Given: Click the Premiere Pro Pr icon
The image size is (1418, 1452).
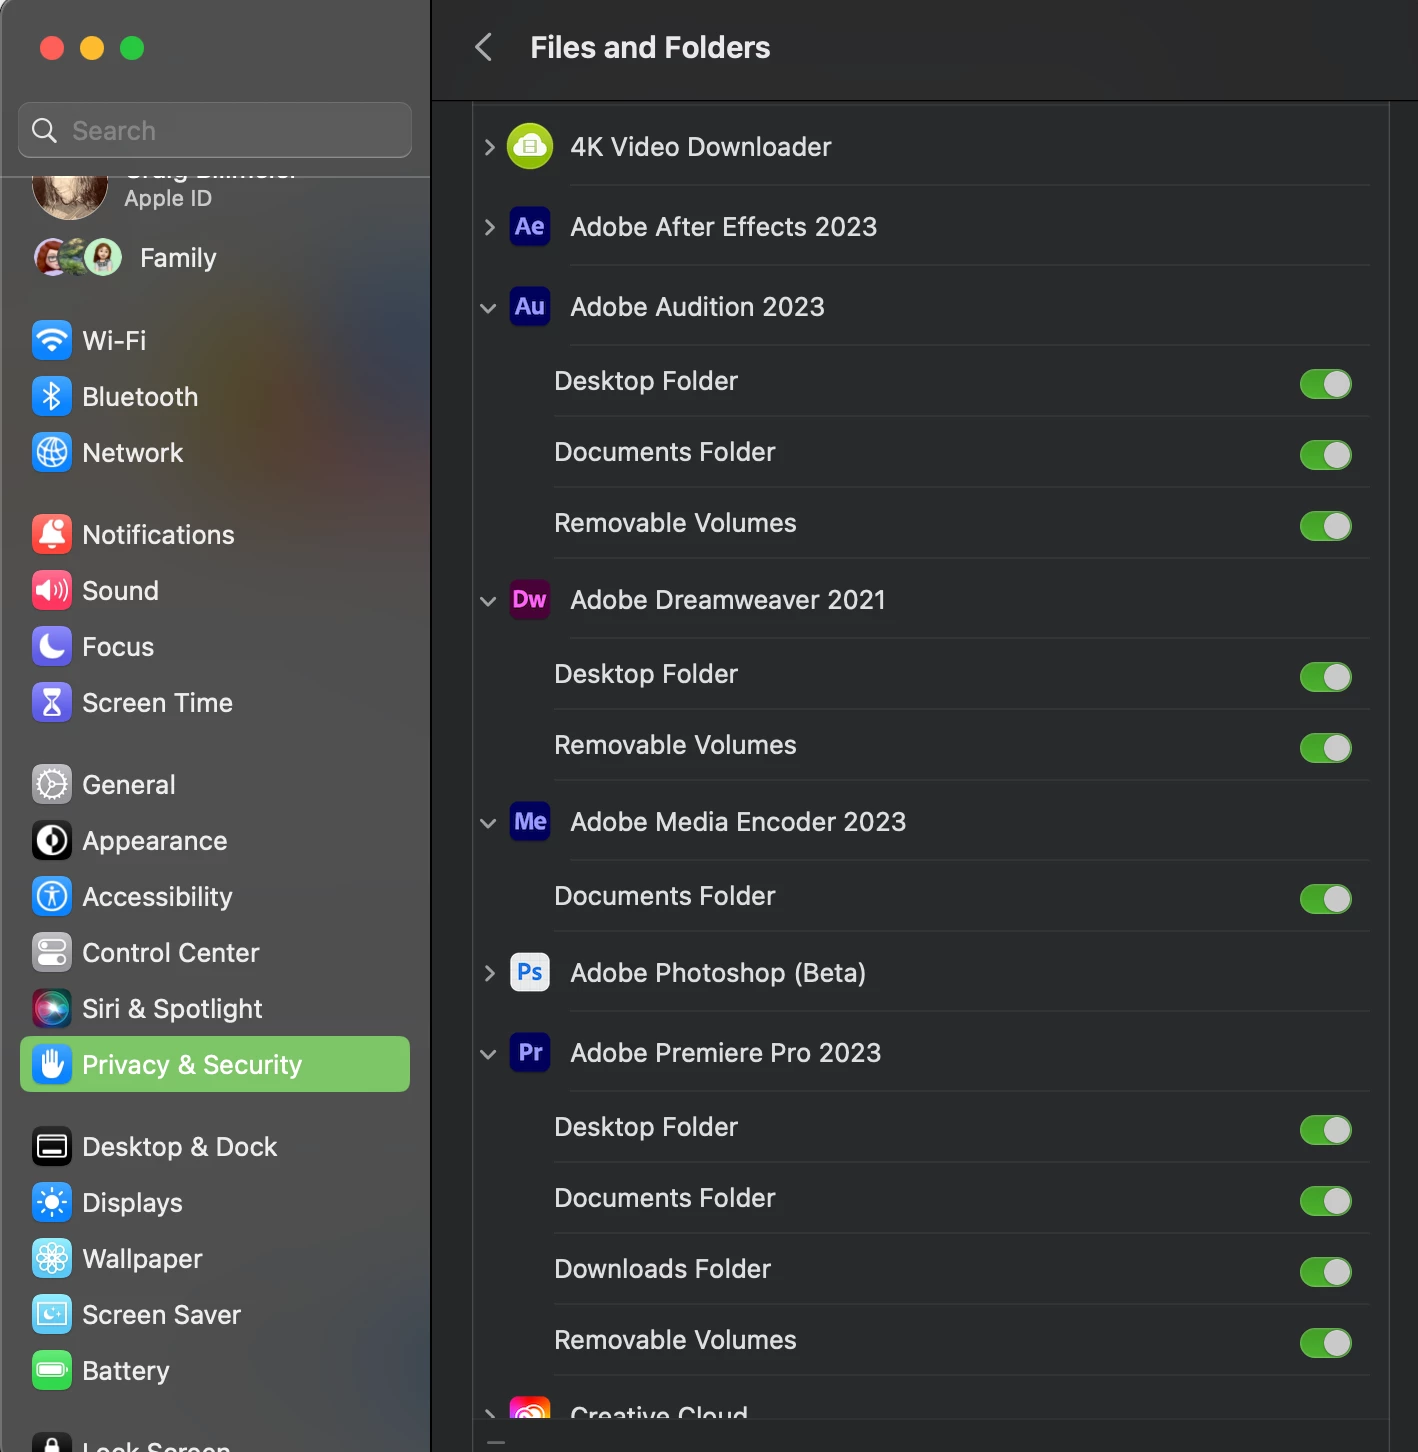Looking at the screenshot, I should tap(530, 1052).
